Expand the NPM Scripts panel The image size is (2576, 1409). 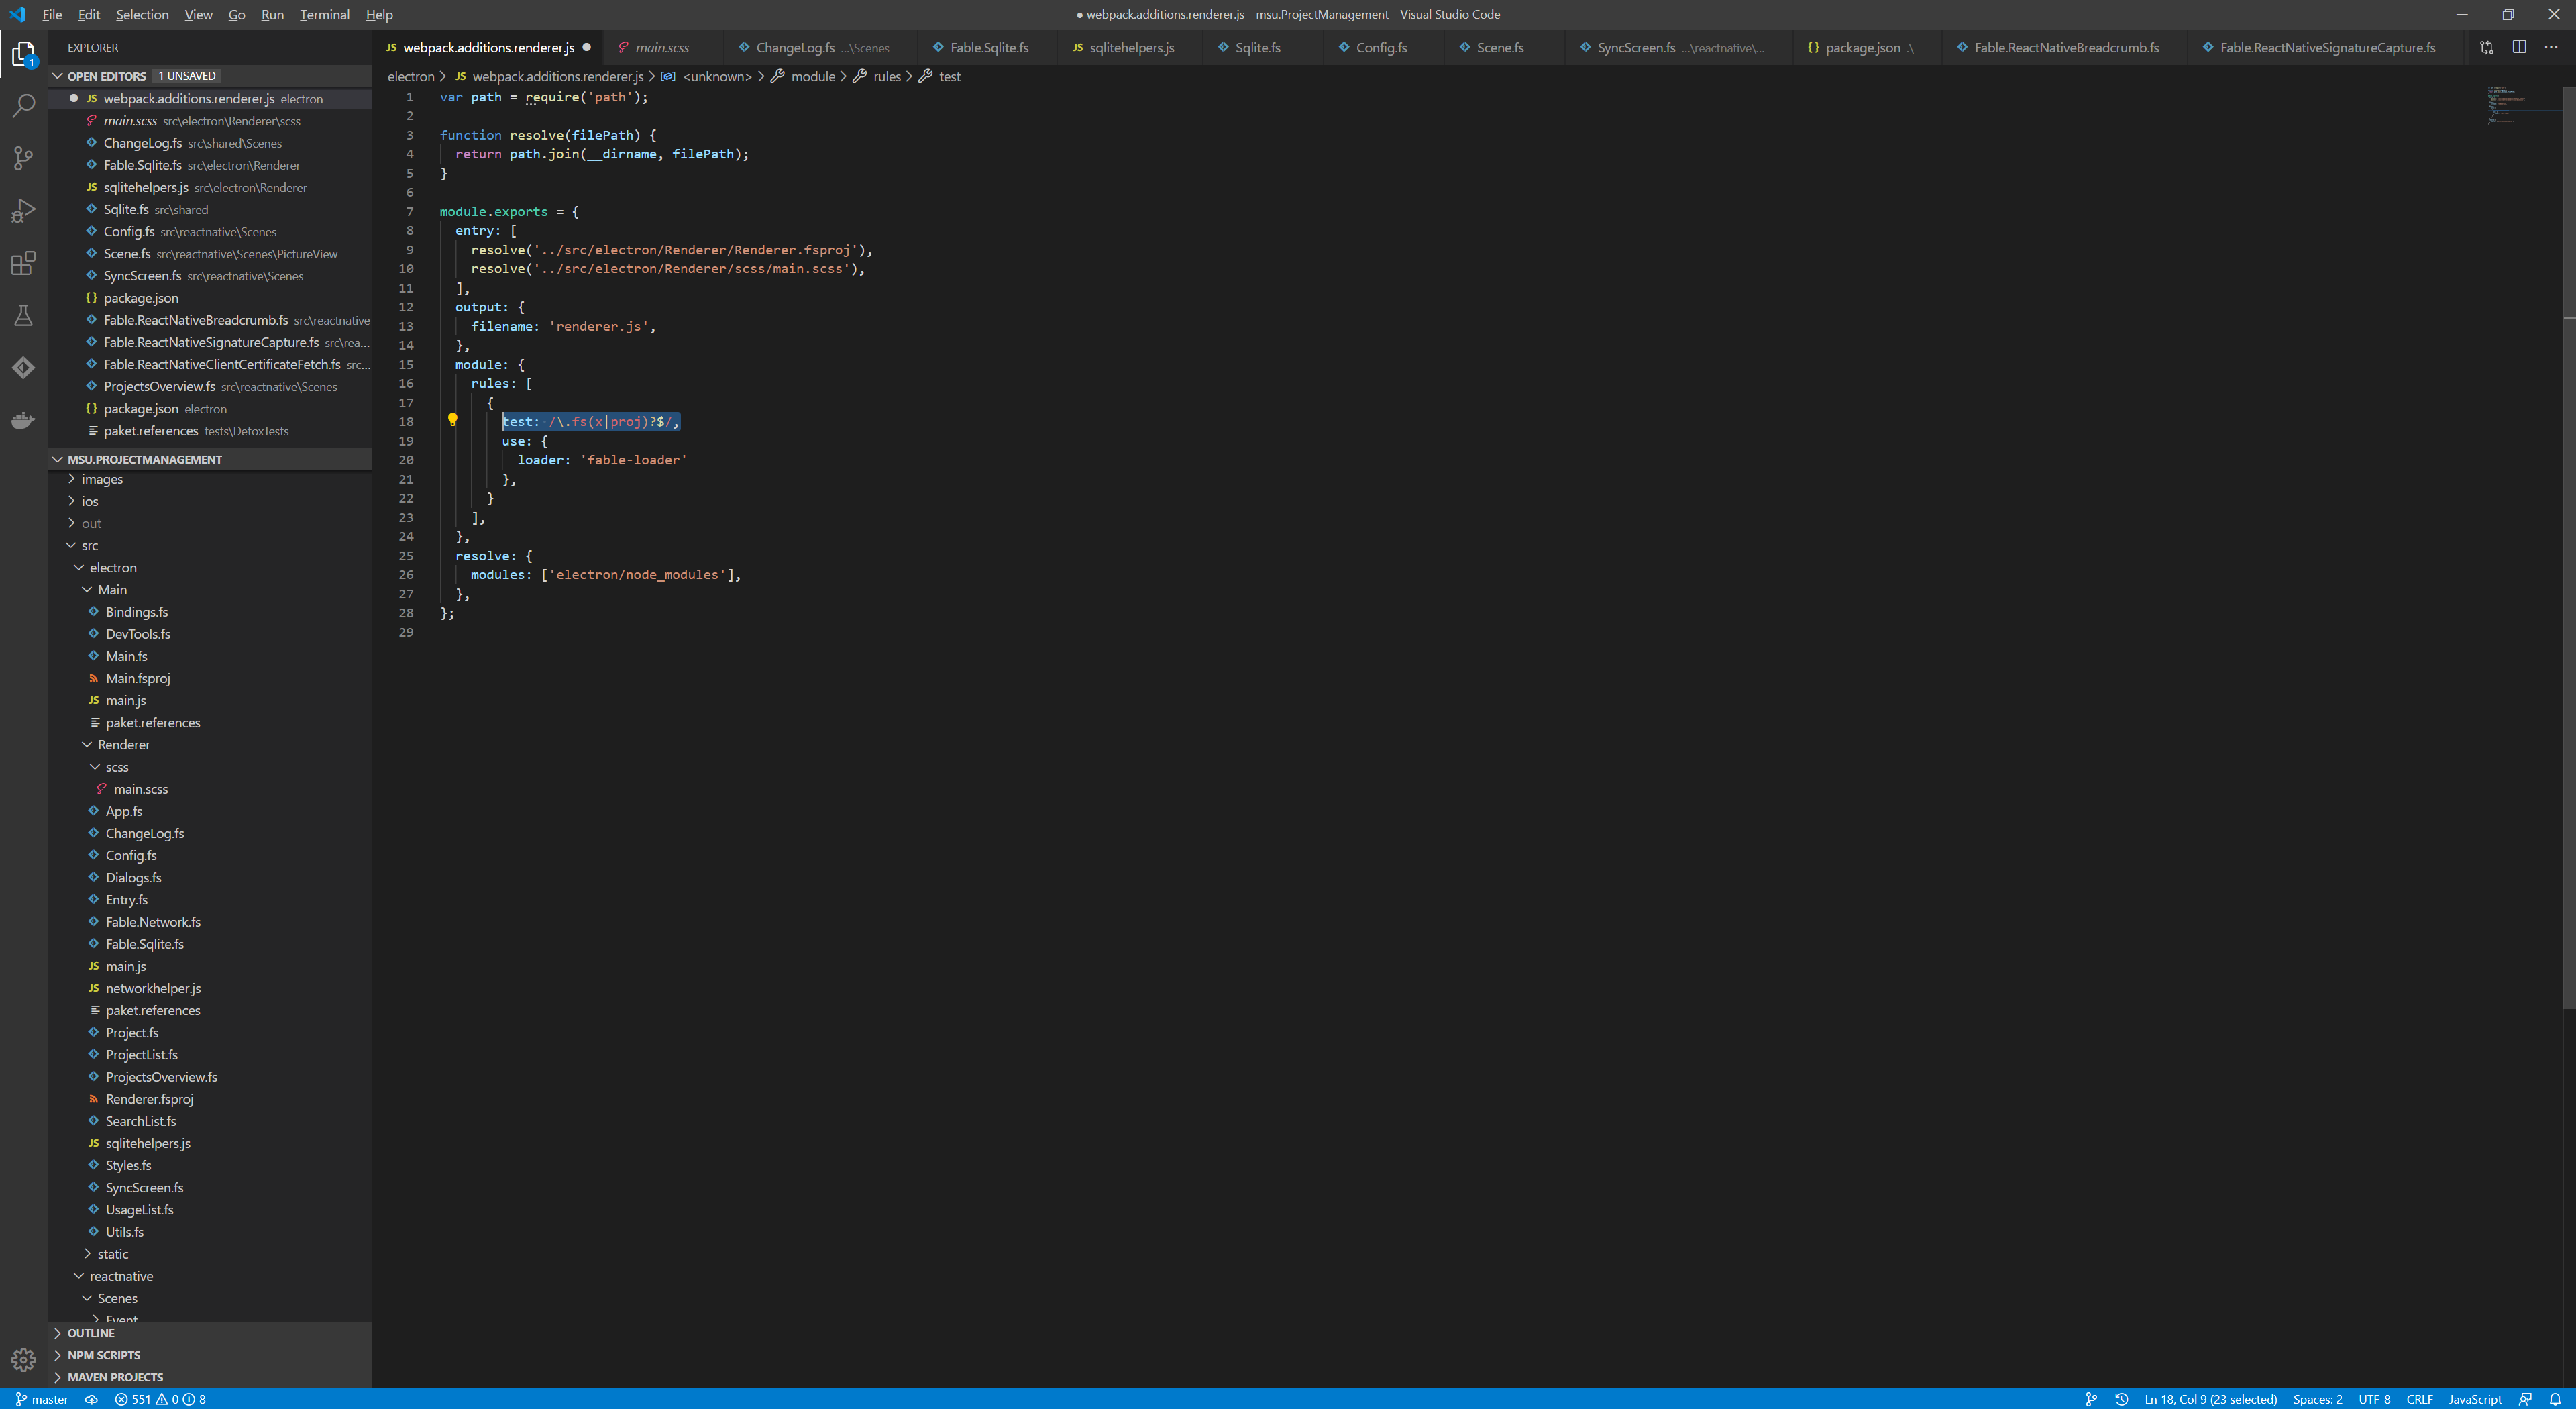[103, 1355]
